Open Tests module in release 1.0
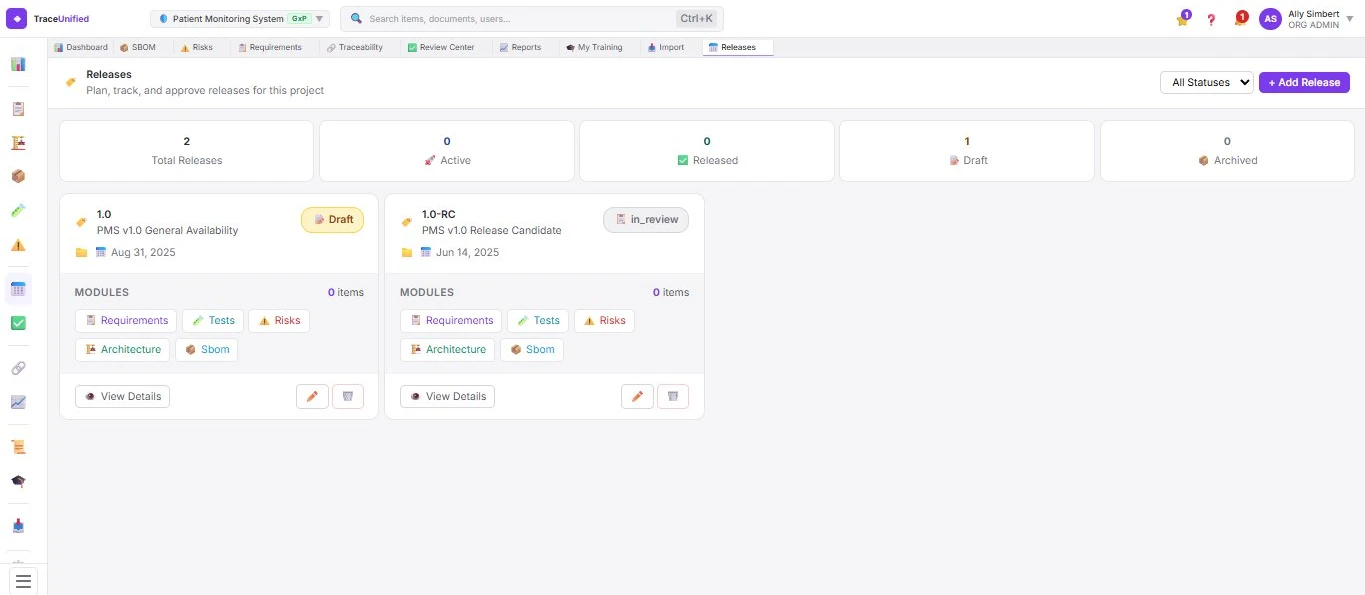Screen dimensions: 1365x595 click(x=213, y=320)
